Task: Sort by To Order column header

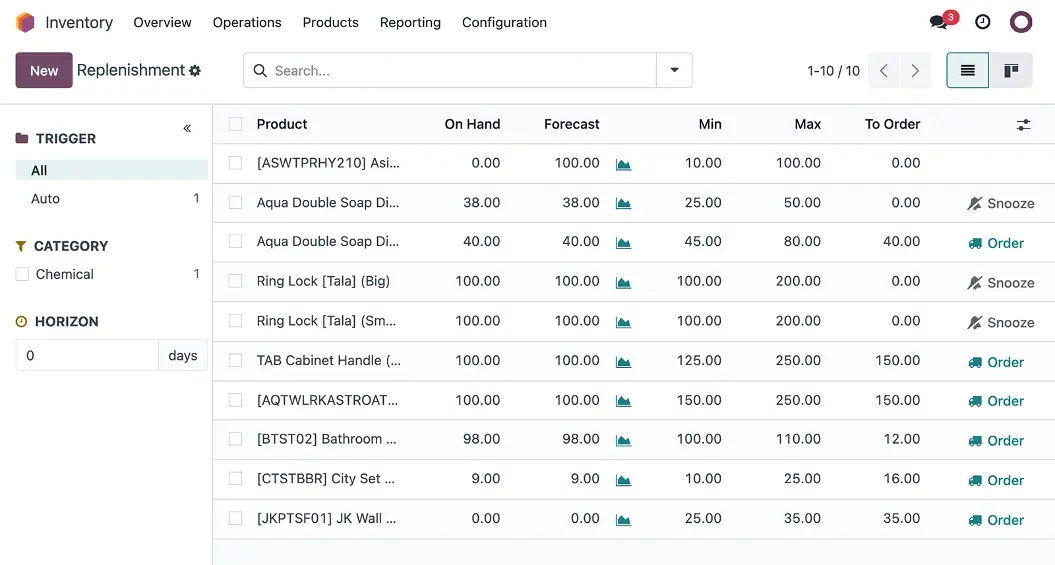Action: (x=892, y=124)
